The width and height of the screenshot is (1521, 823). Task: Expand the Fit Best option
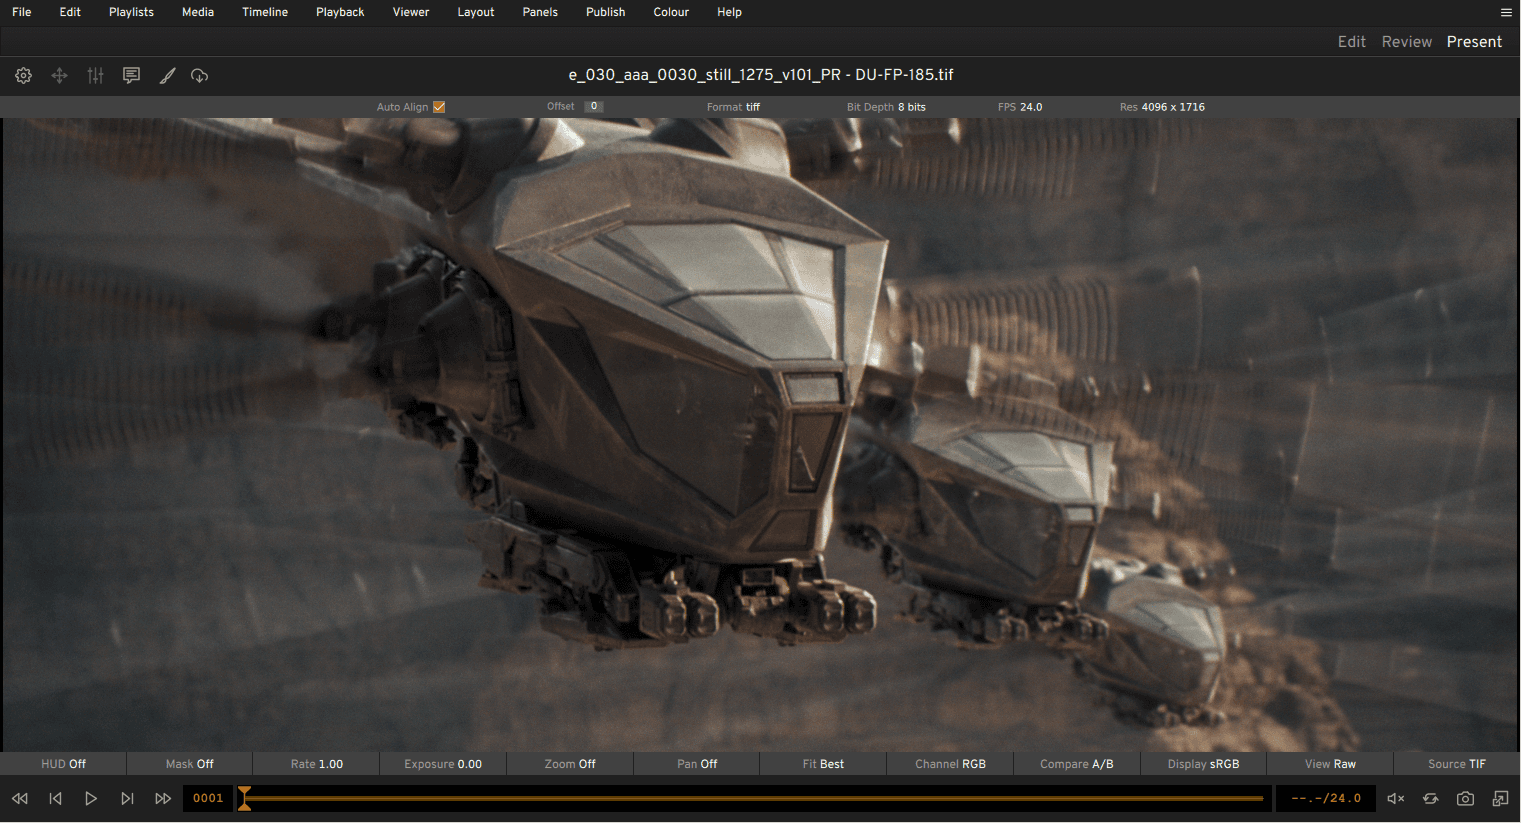coord(823,764)
